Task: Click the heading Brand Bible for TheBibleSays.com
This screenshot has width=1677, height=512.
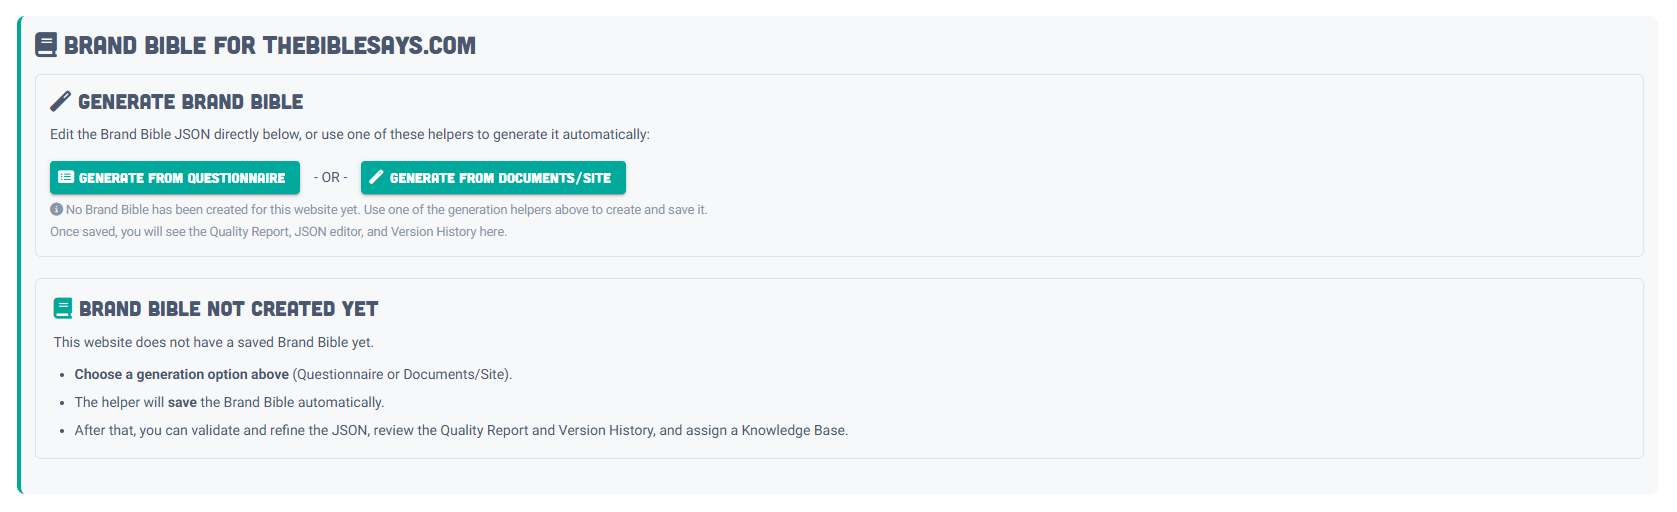Action: click(x=270, y=45)
